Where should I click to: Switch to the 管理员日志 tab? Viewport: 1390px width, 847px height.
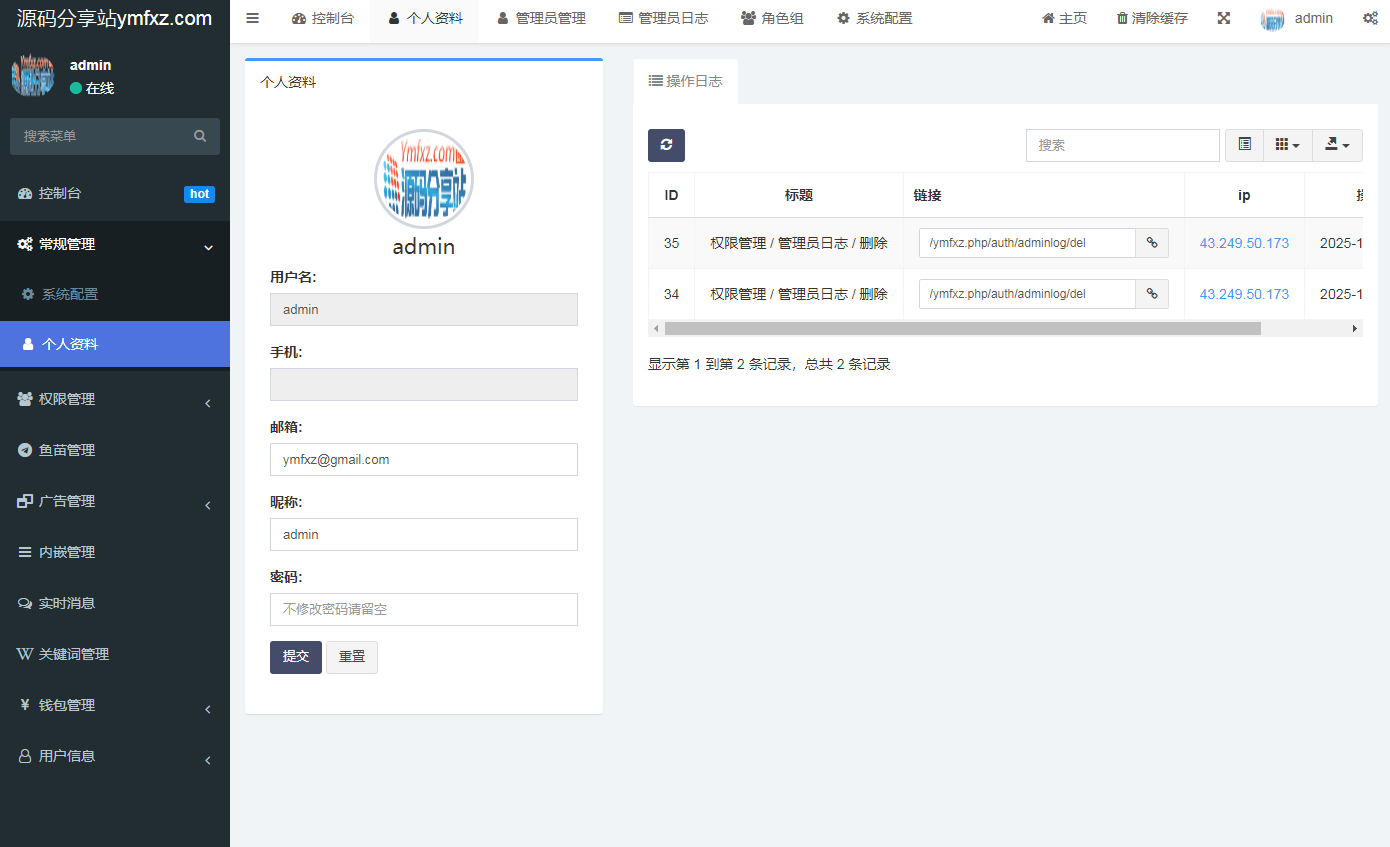663,18
